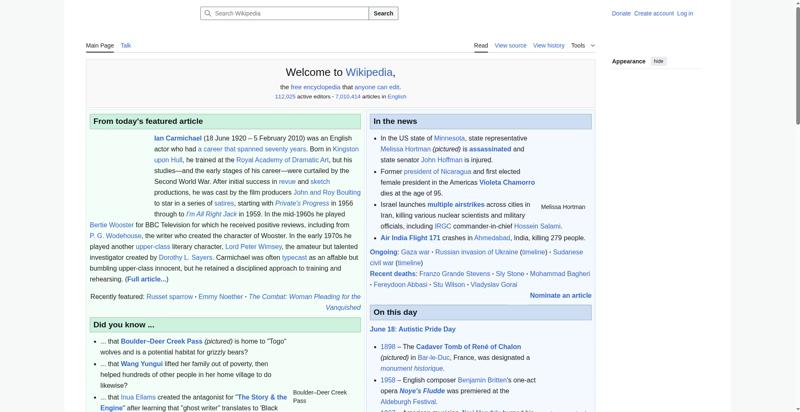Open the I'm All Right Jack link
Screen dimensions: 800x412
click(x=211, y=214)
